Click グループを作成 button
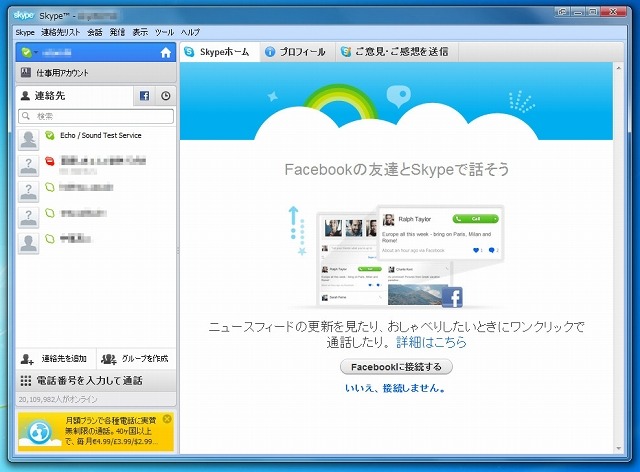The height and width of the screenshot is (472, 640). pyautogui.click(x=136, y=359)
